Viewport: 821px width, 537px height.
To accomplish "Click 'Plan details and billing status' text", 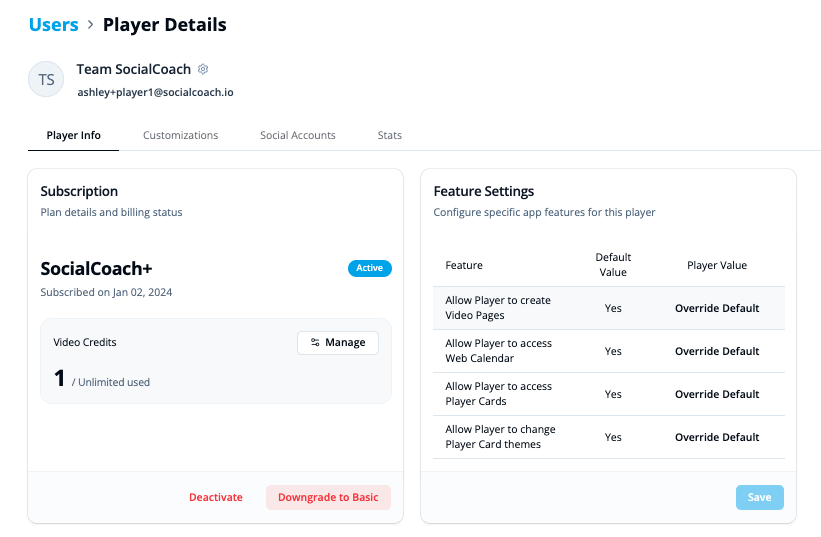I will [112, 212].
